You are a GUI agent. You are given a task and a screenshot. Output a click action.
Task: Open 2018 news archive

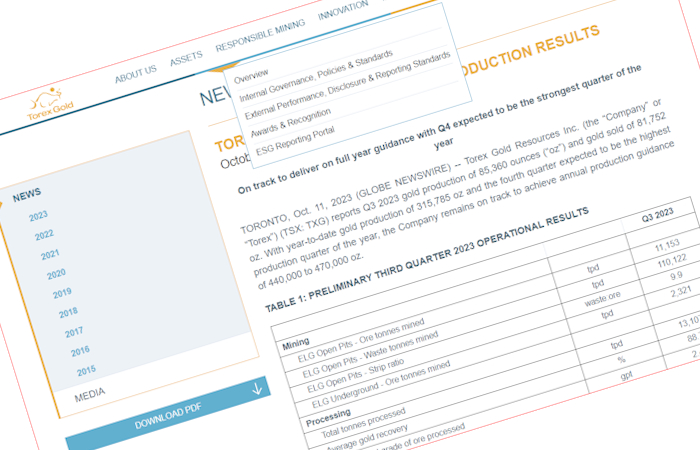click(68, 312)
